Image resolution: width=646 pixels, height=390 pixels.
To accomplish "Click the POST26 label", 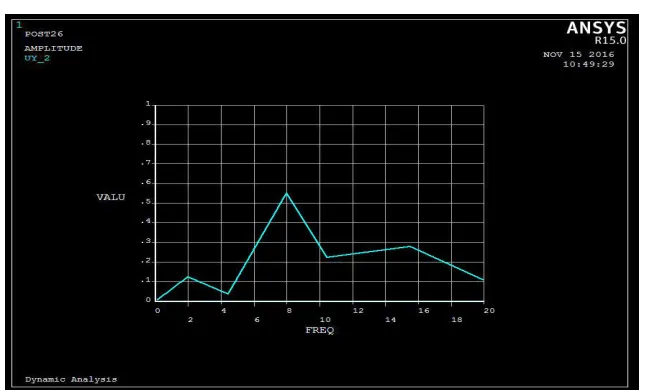I will (x=44, y=34).
